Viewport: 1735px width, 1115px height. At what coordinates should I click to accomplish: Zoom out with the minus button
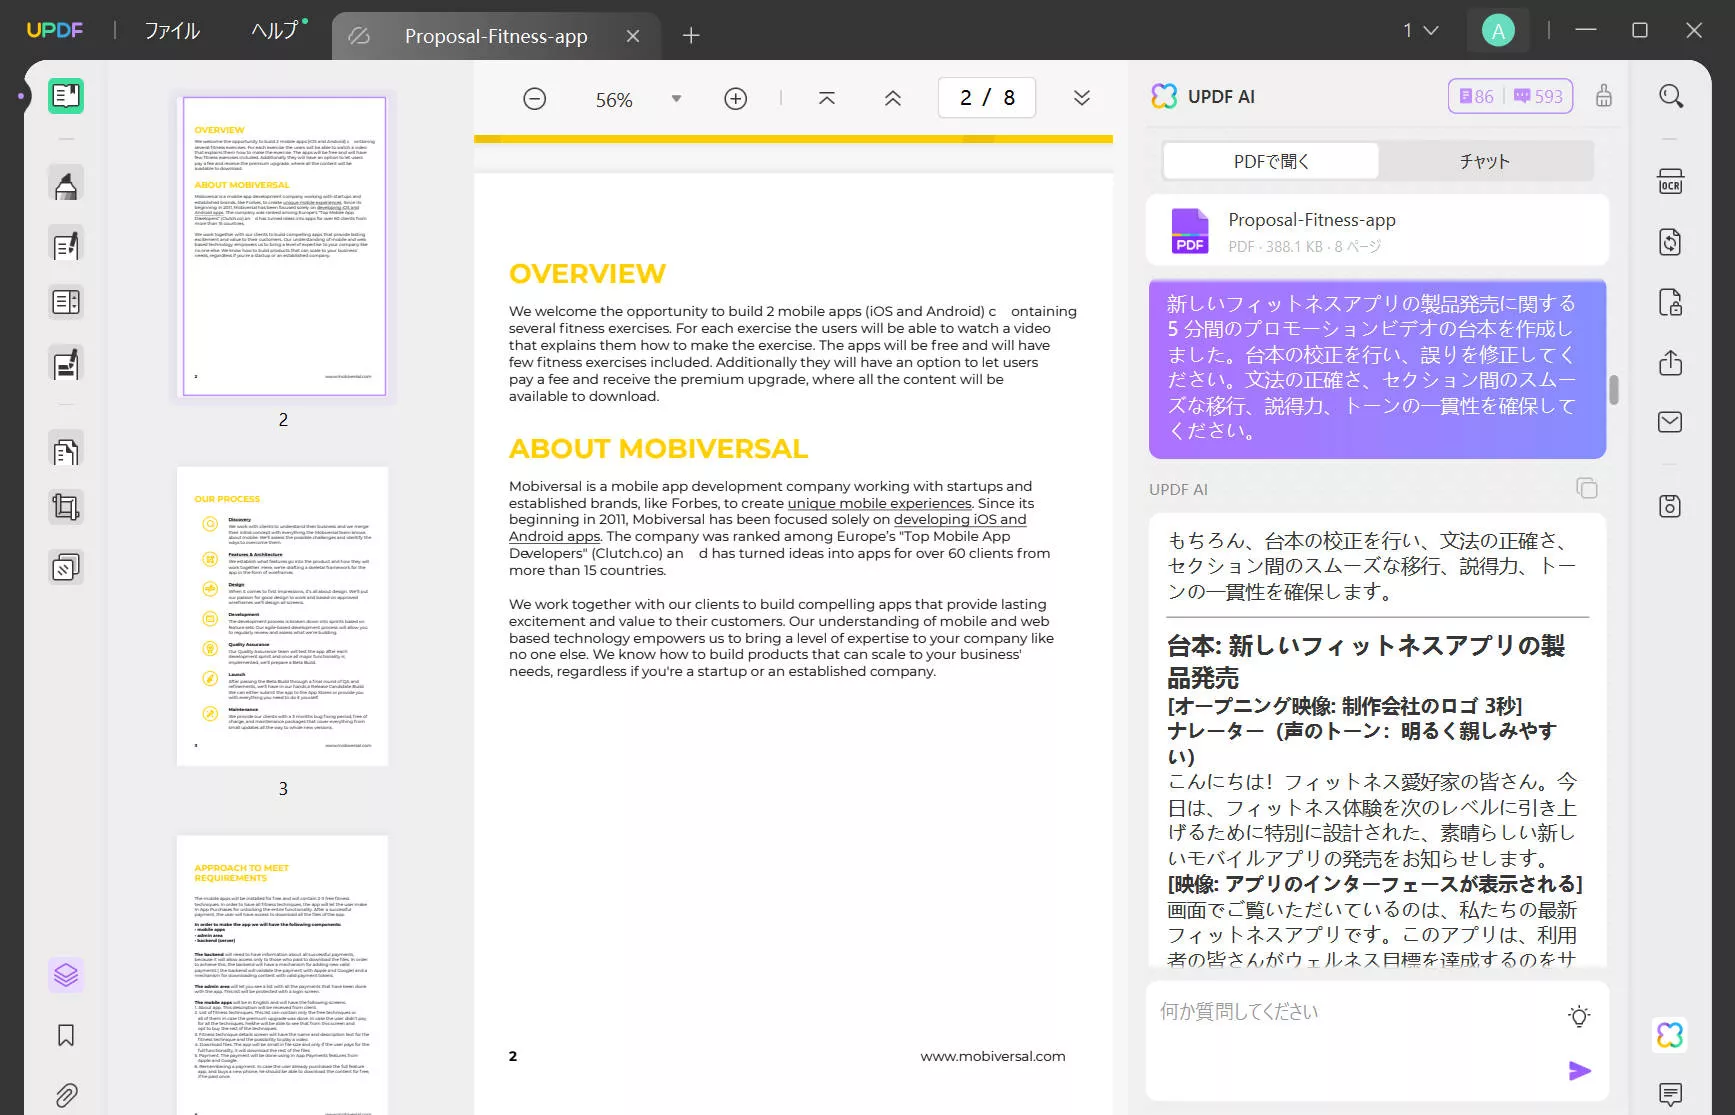535,99
